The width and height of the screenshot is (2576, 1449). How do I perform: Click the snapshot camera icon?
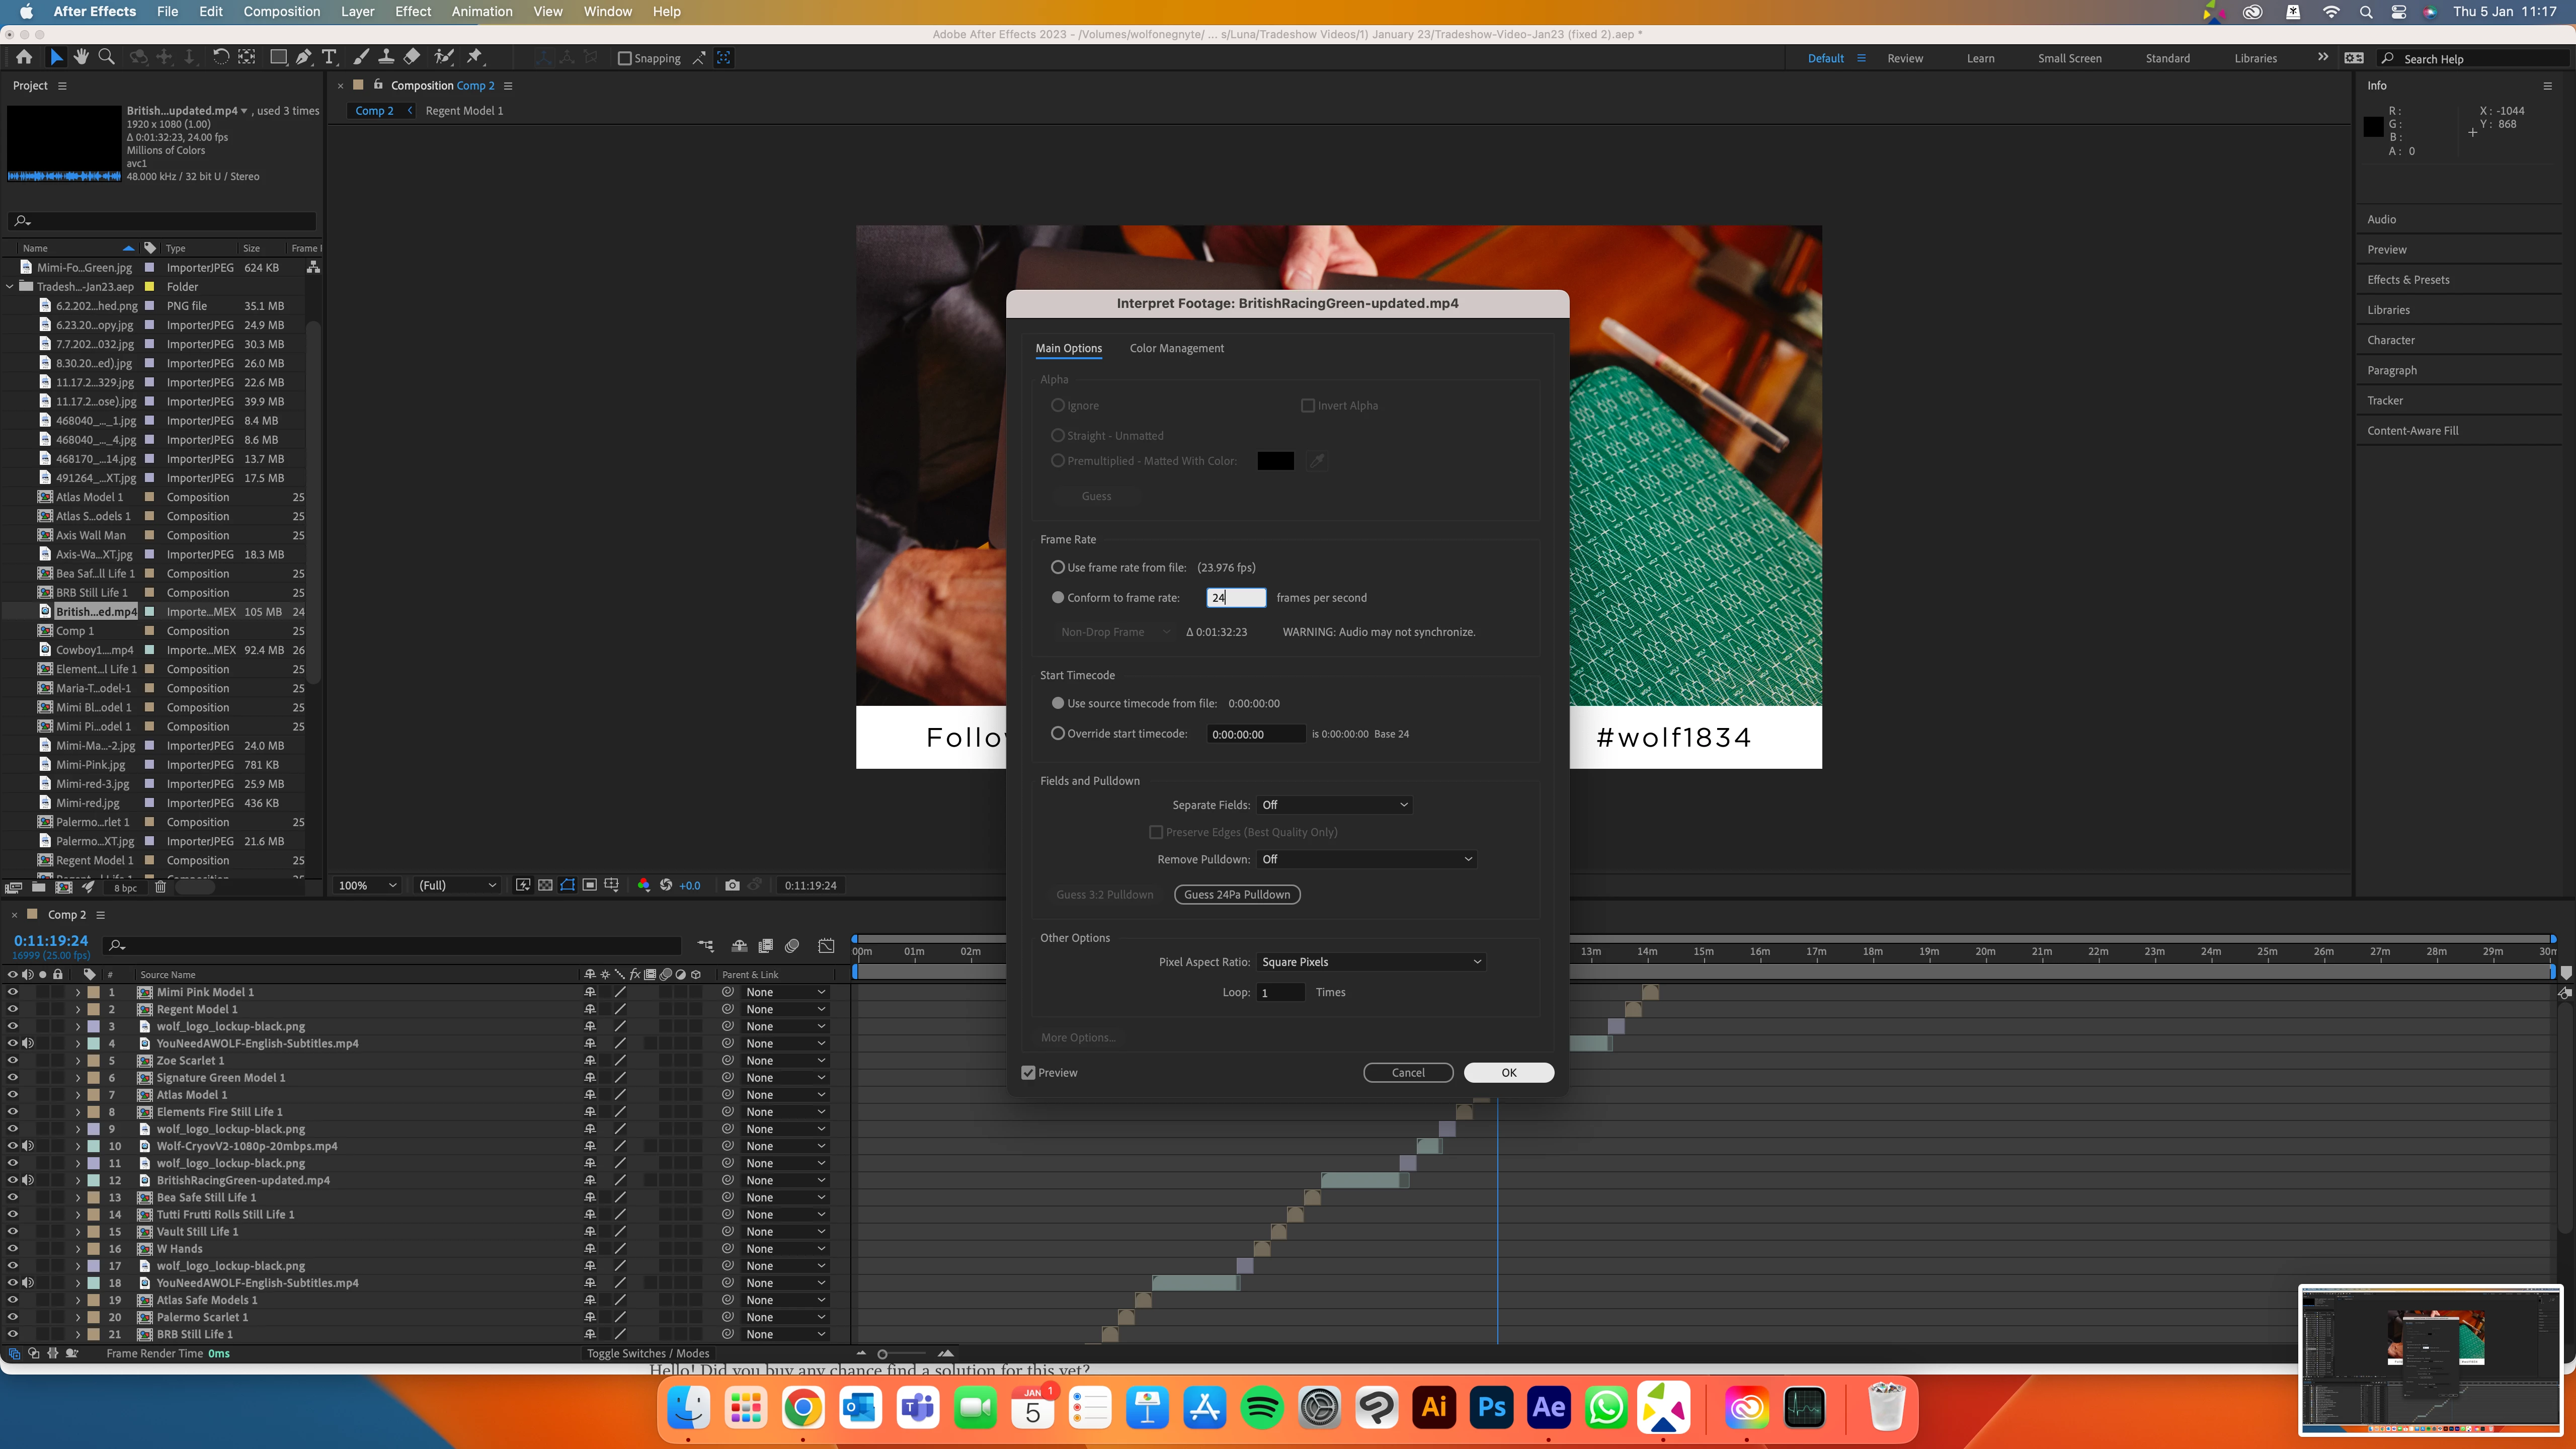coord(732,885)
